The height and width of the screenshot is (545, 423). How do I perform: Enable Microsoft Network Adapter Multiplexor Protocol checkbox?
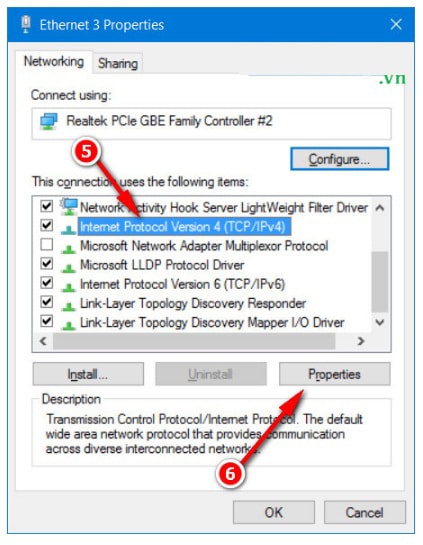[x=47, y=244]
